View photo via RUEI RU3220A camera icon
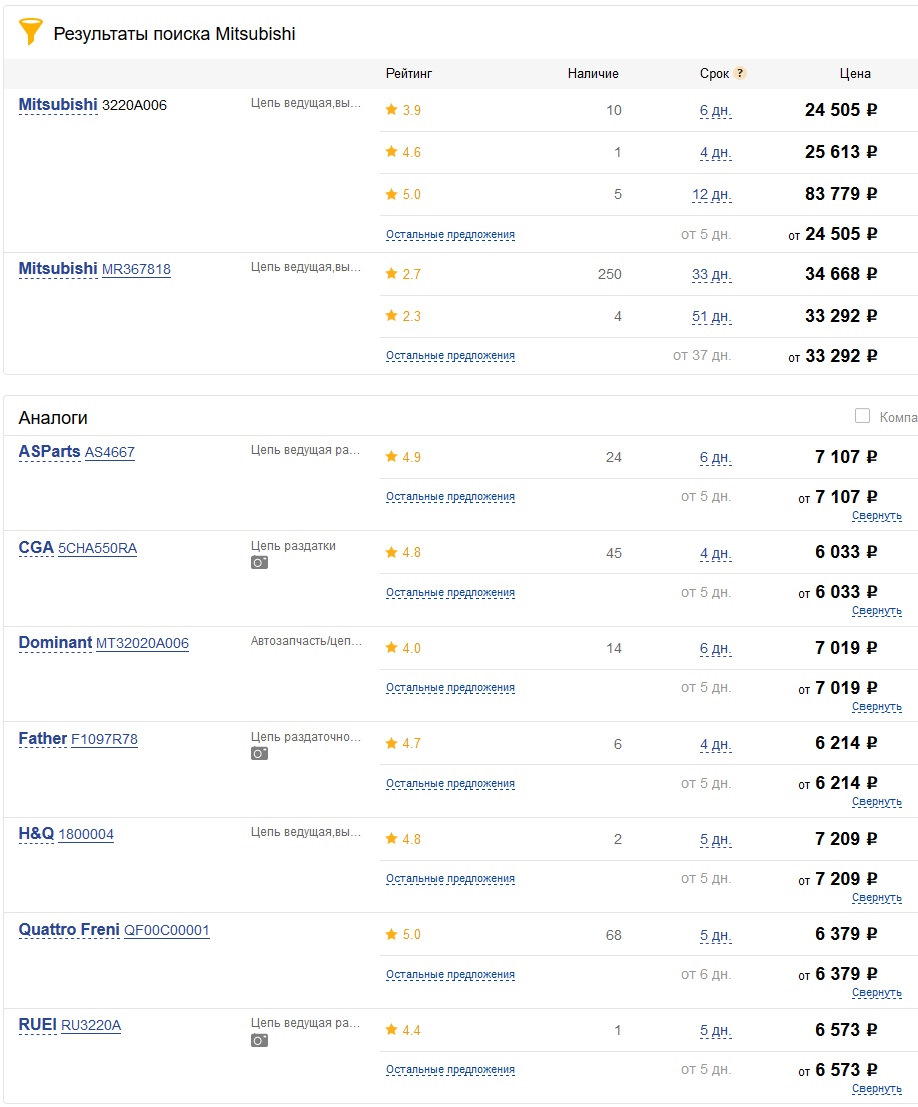This screenshot has width=918, height=1107. click(259, 1040)
